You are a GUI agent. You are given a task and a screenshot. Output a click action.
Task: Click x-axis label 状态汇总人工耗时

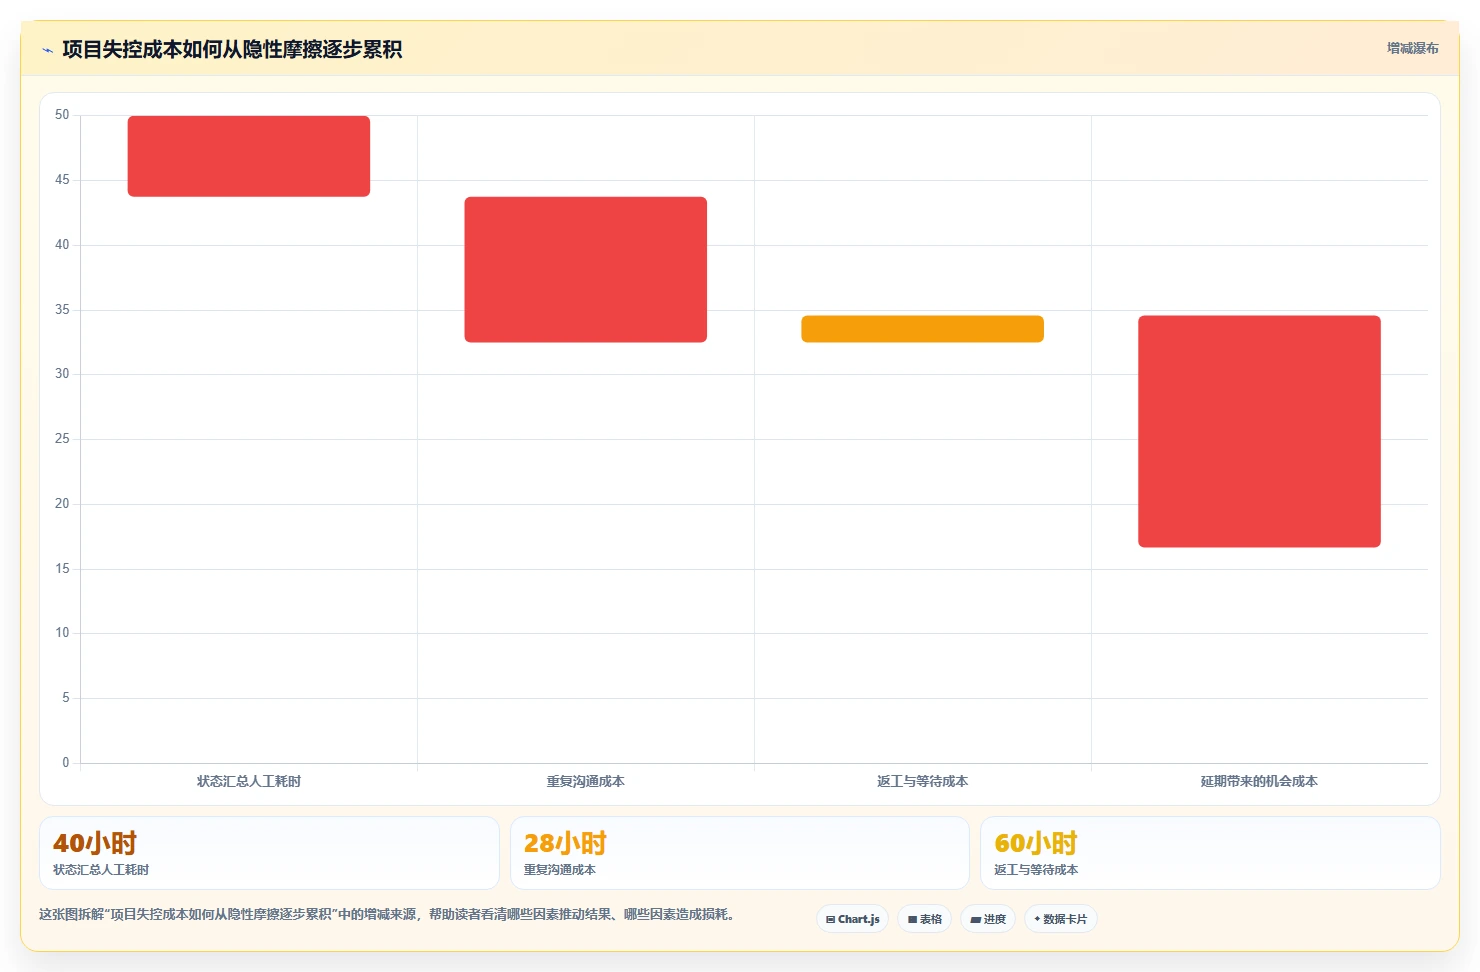click(x=249, y=781)
